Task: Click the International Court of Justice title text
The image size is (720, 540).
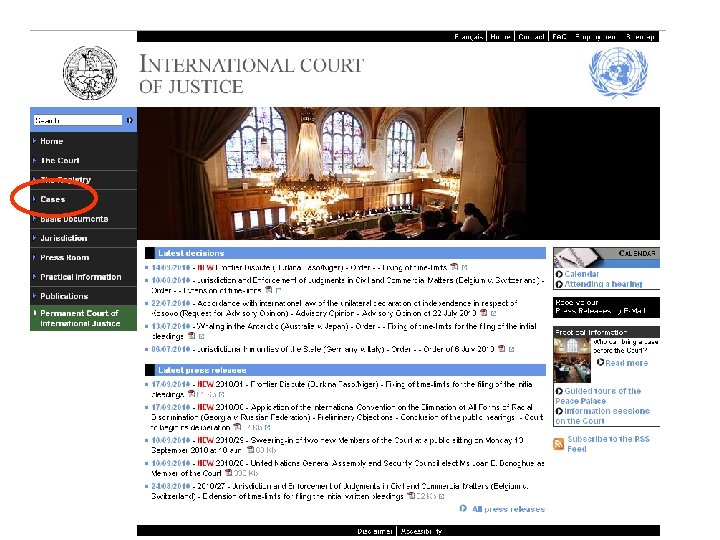Action: click(x=252, y=75)
